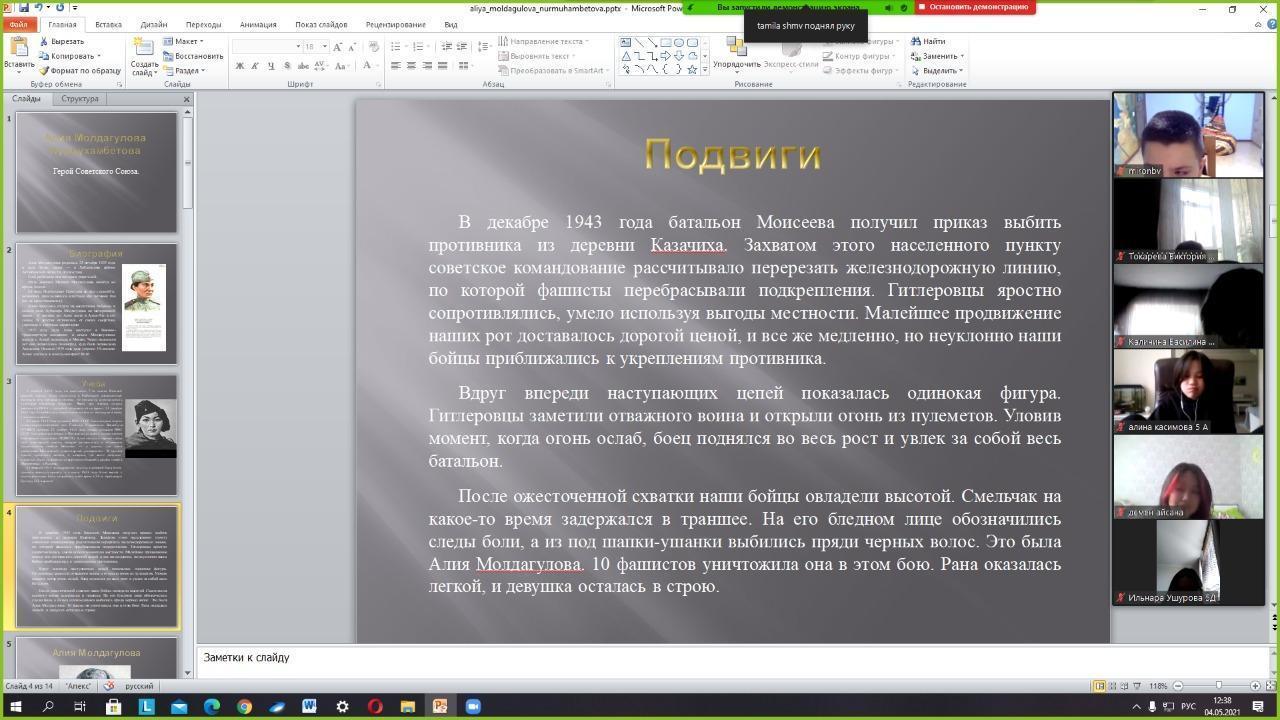This screenshot has height=720, width=1280.
Task: Select the Format Painter (Формат по образцу) tool
Action: [45, 71]
